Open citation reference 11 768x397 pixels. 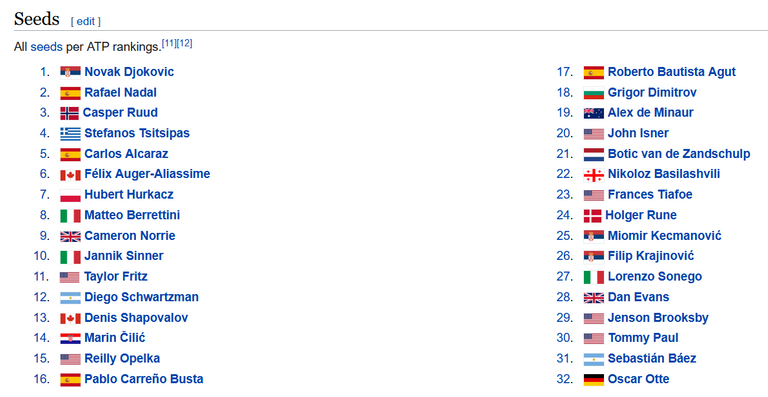pos(169,43)
